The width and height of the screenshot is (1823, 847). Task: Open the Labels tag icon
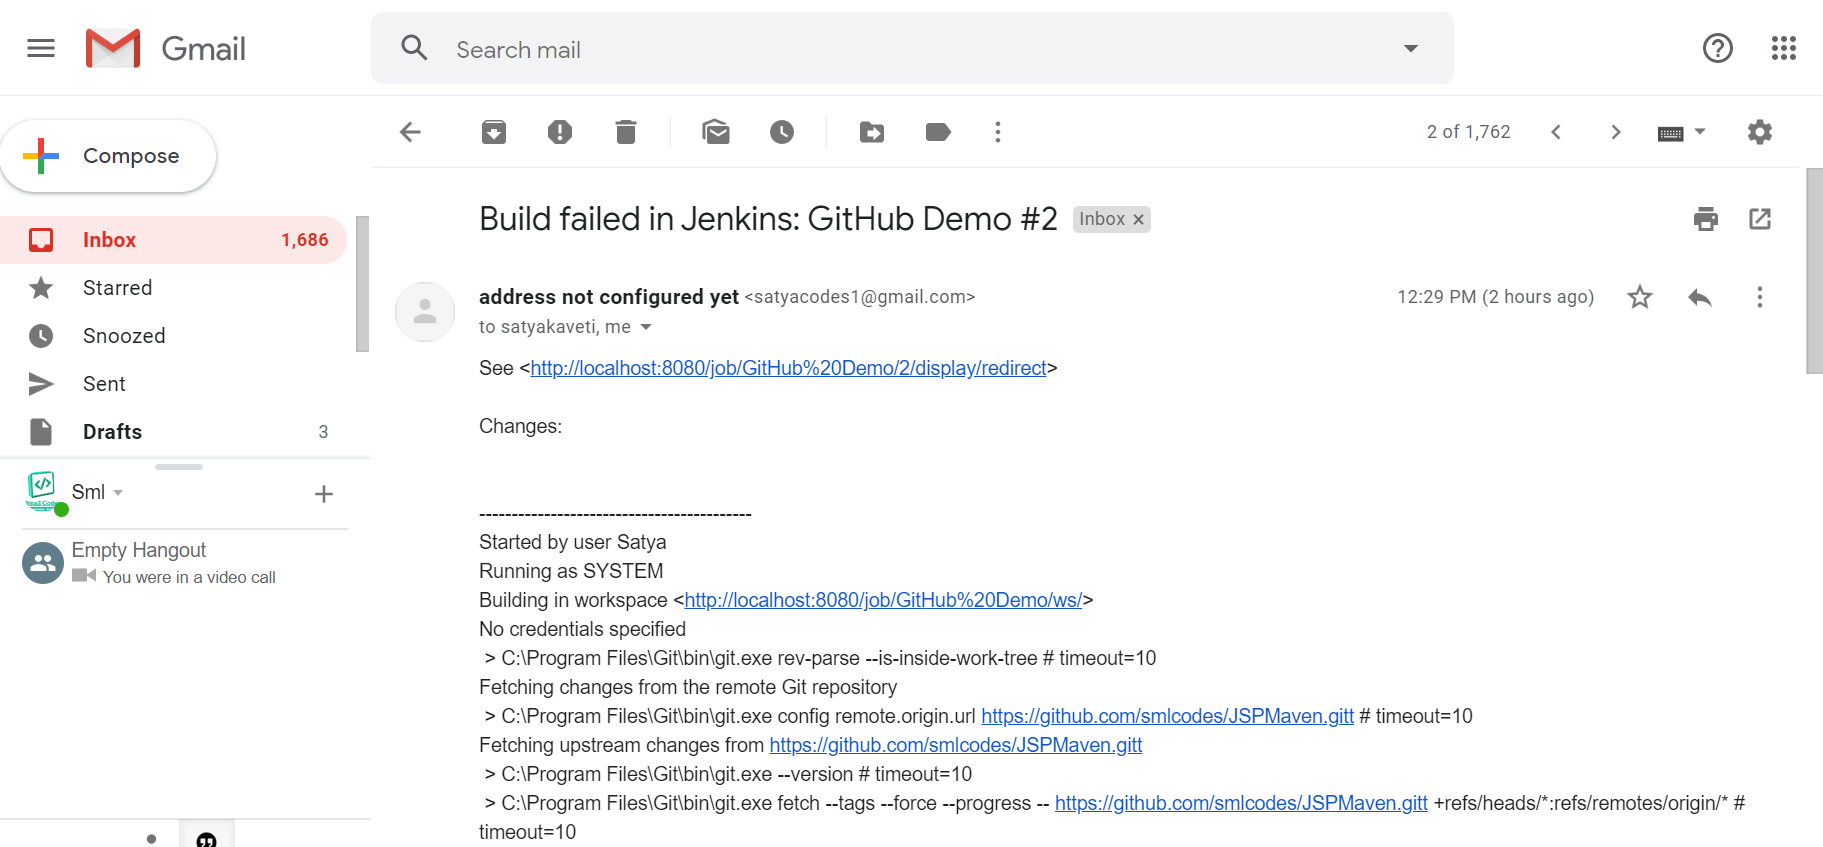938,132
